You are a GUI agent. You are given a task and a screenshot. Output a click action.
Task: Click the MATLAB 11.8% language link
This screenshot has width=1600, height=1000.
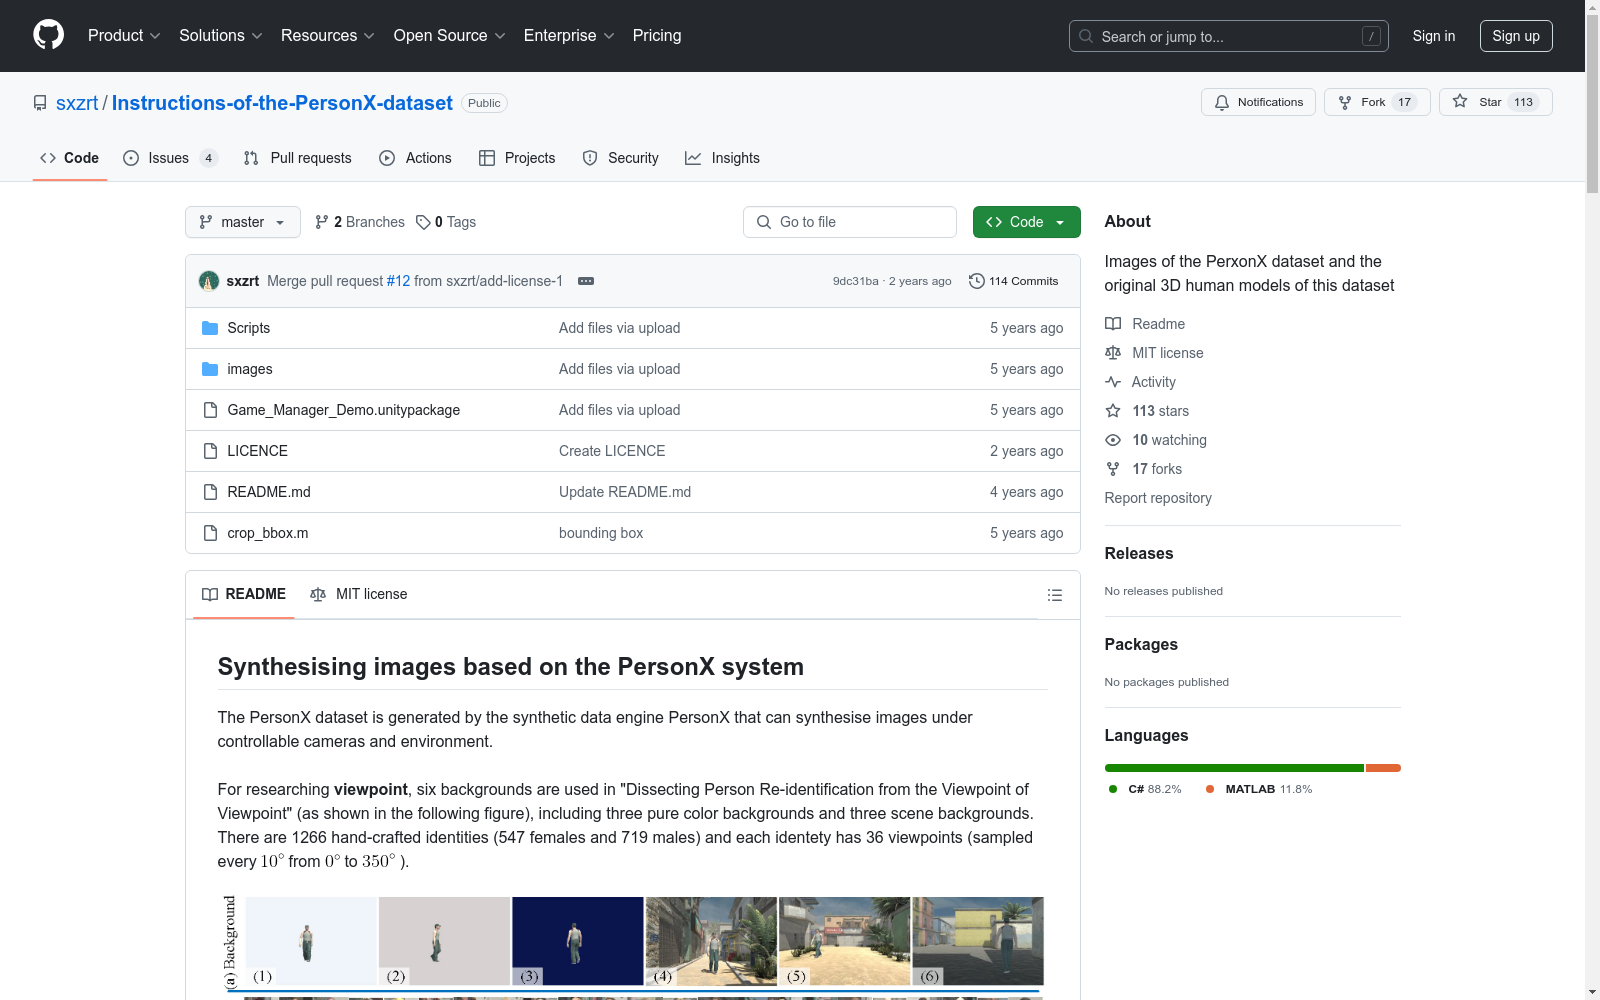pos(1259,789)
